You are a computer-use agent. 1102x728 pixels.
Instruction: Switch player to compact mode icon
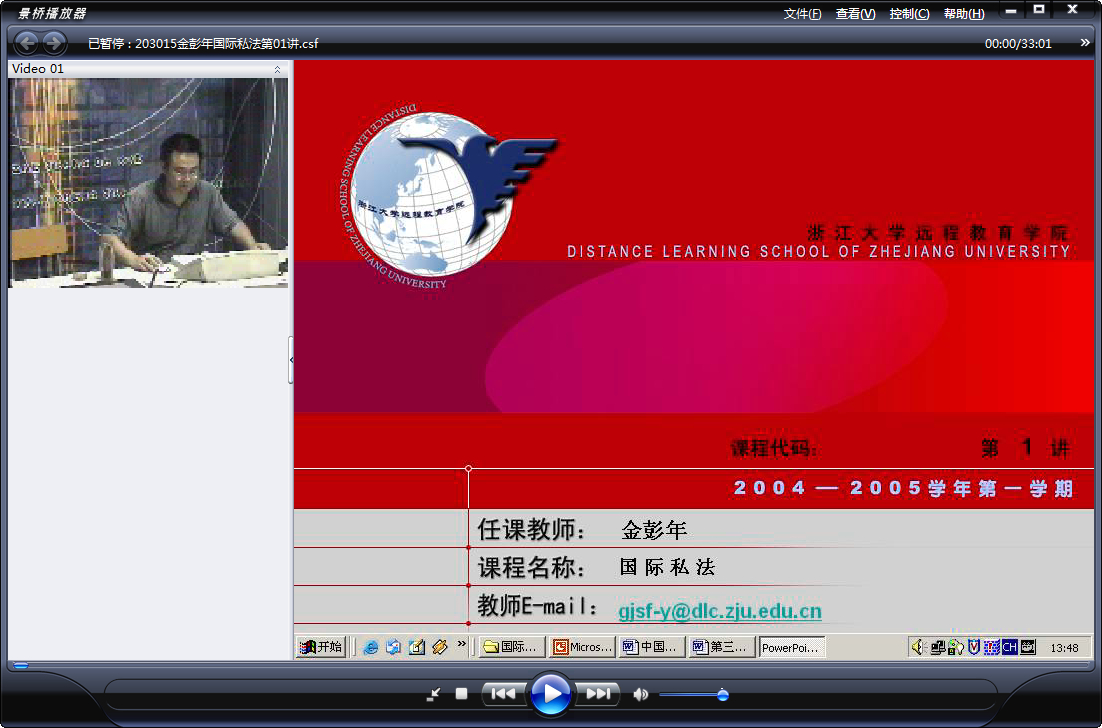point(434,694)
